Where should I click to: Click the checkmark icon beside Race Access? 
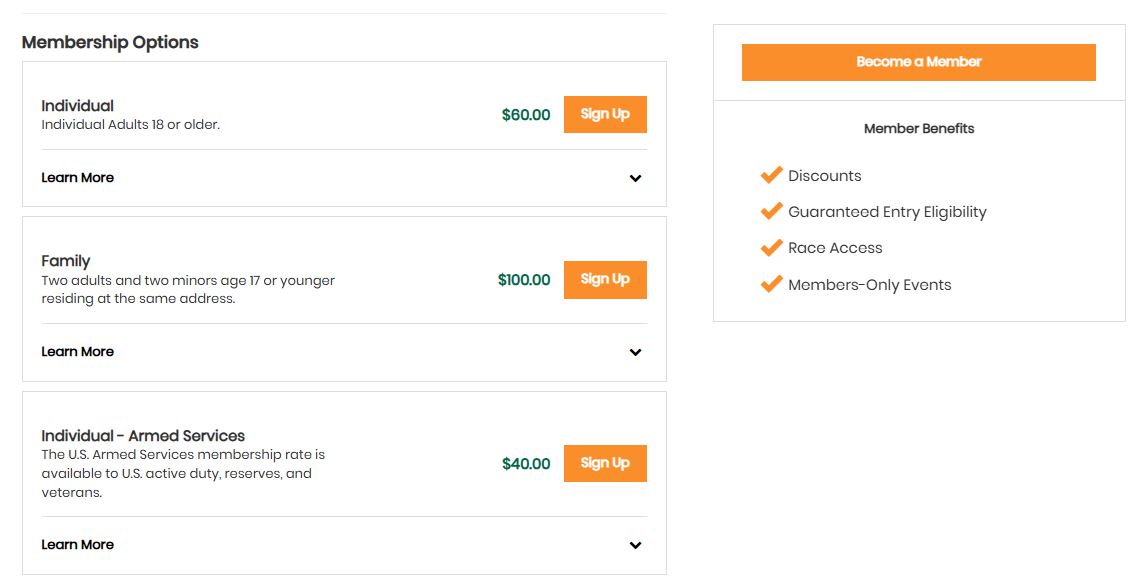tap(771, 246)
